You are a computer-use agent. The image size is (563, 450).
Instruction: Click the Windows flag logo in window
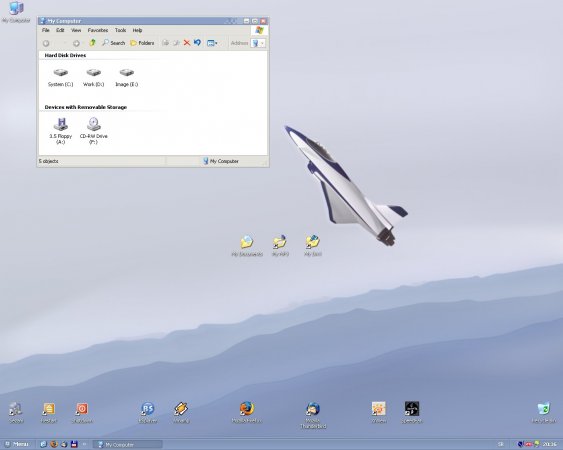click(259, 30)
